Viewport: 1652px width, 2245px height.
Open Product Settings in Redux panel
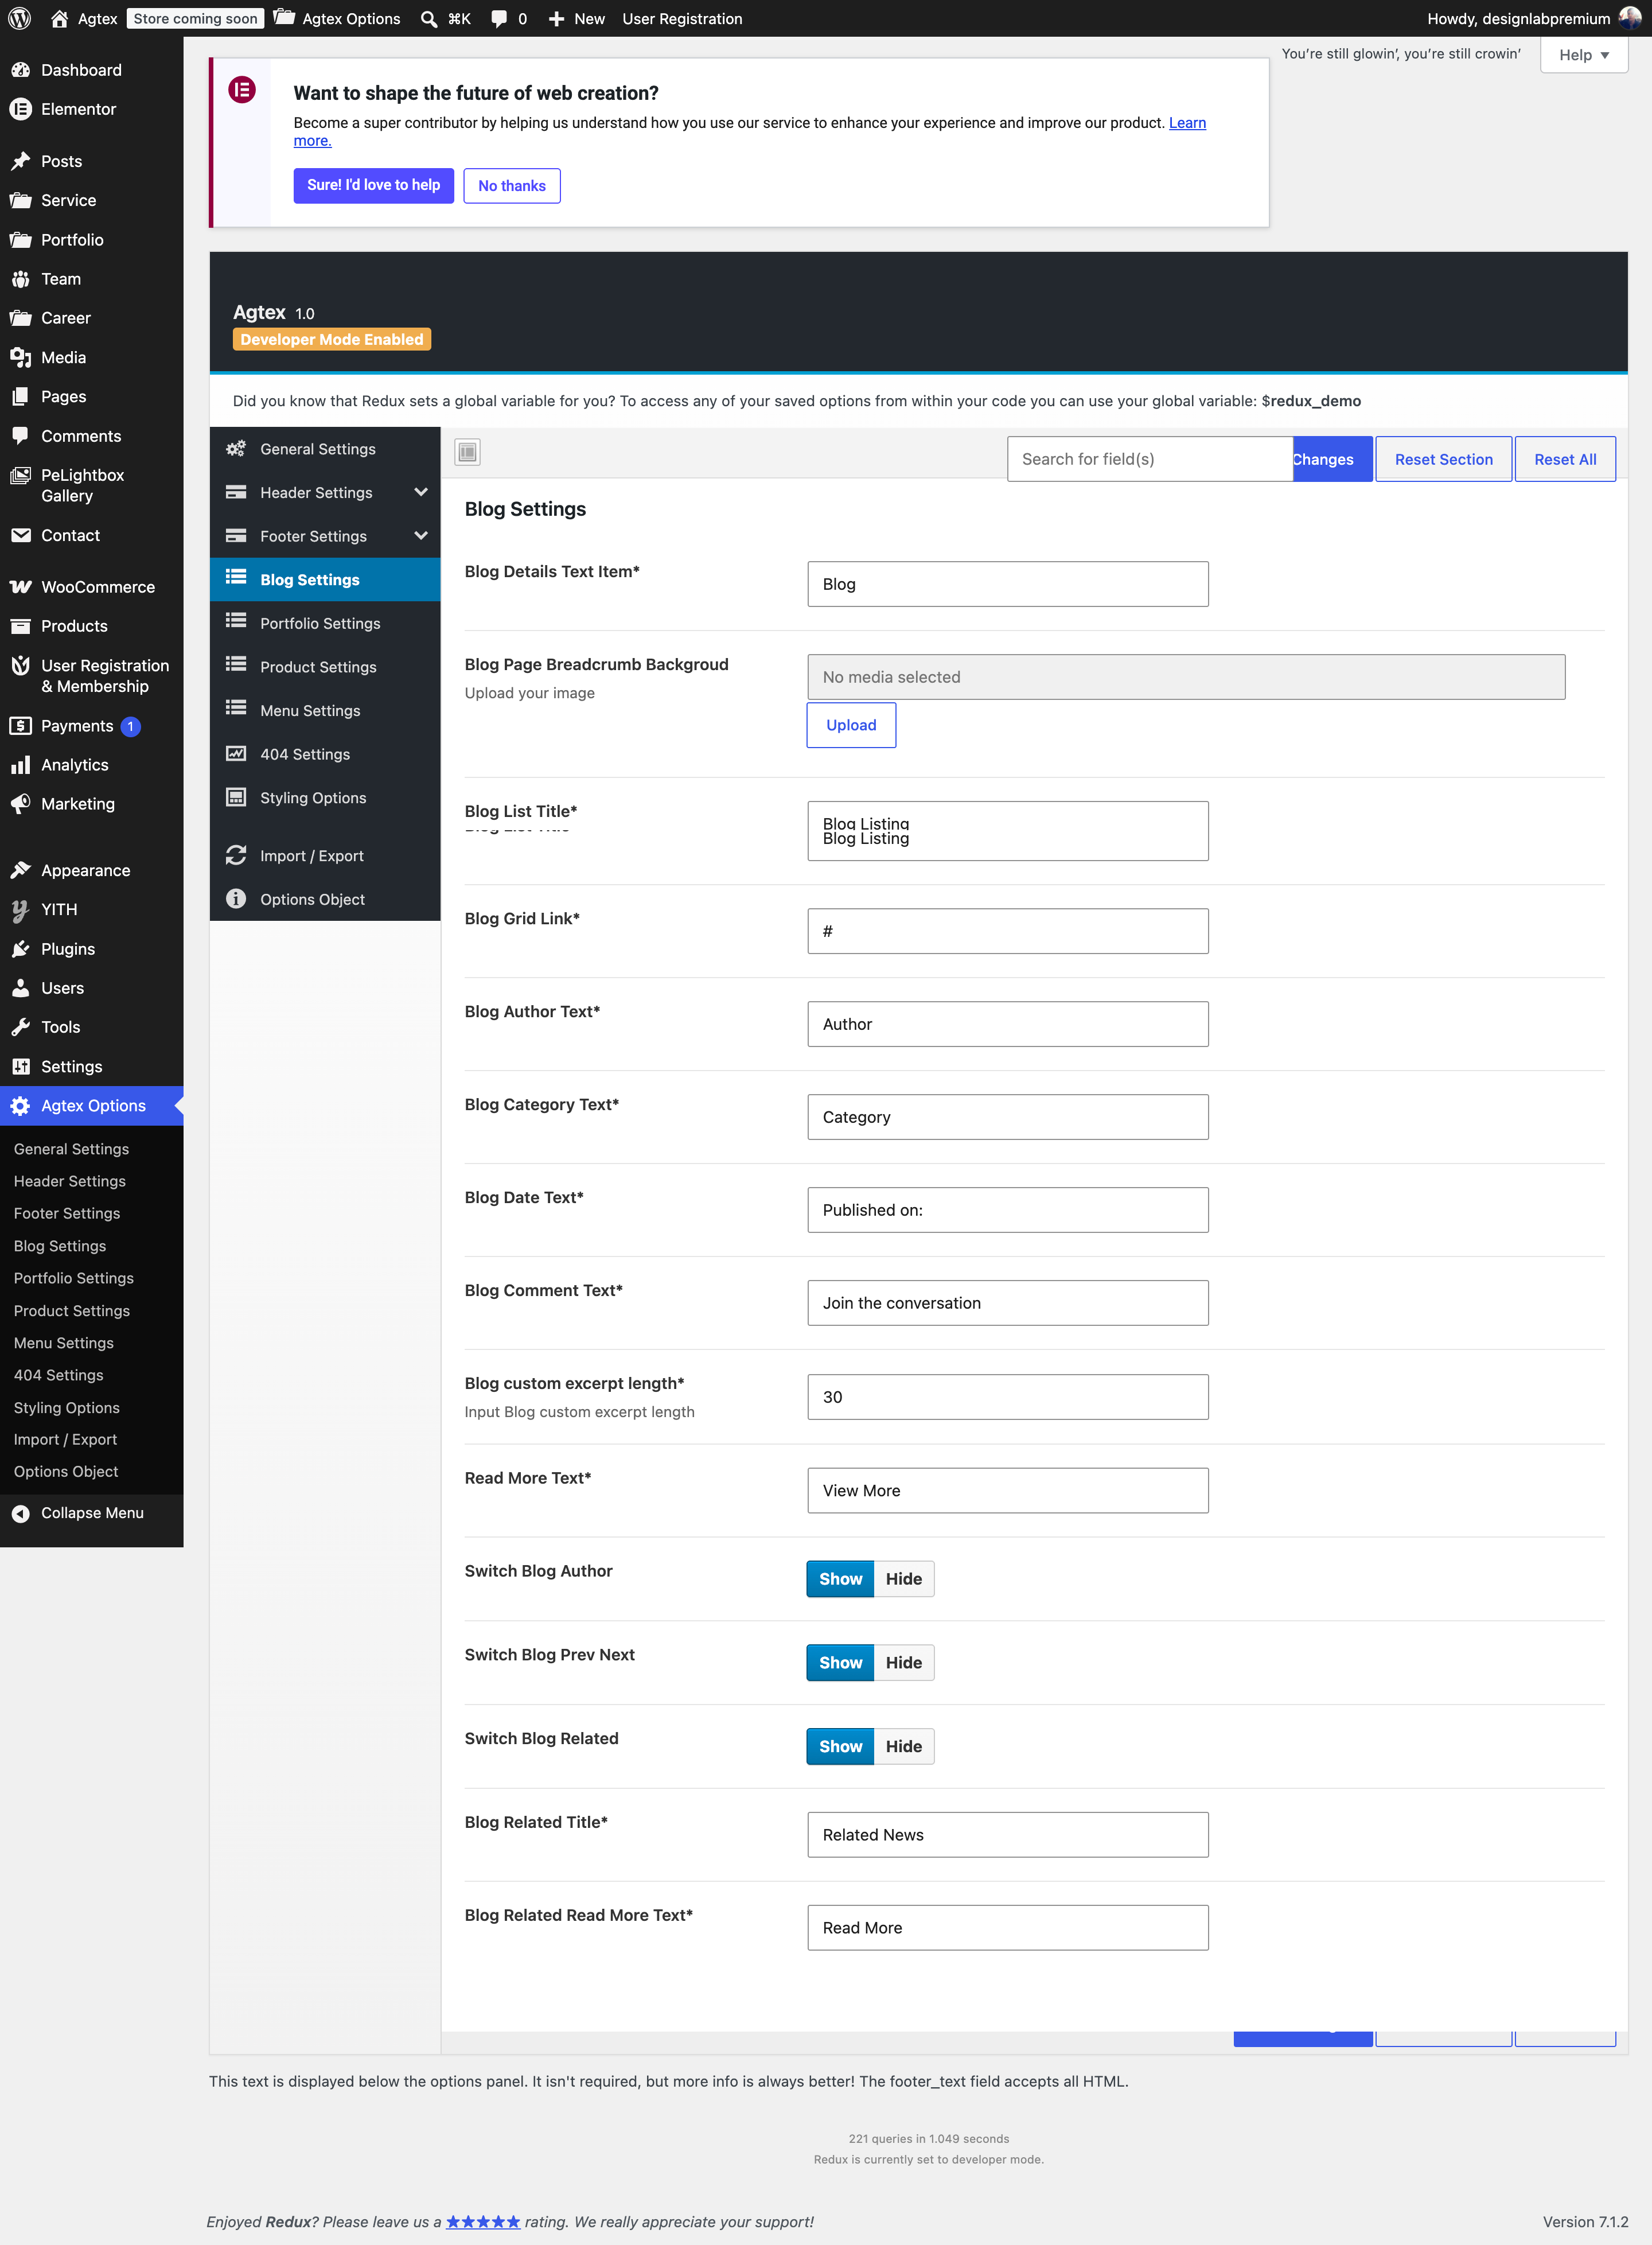point(325,667)
